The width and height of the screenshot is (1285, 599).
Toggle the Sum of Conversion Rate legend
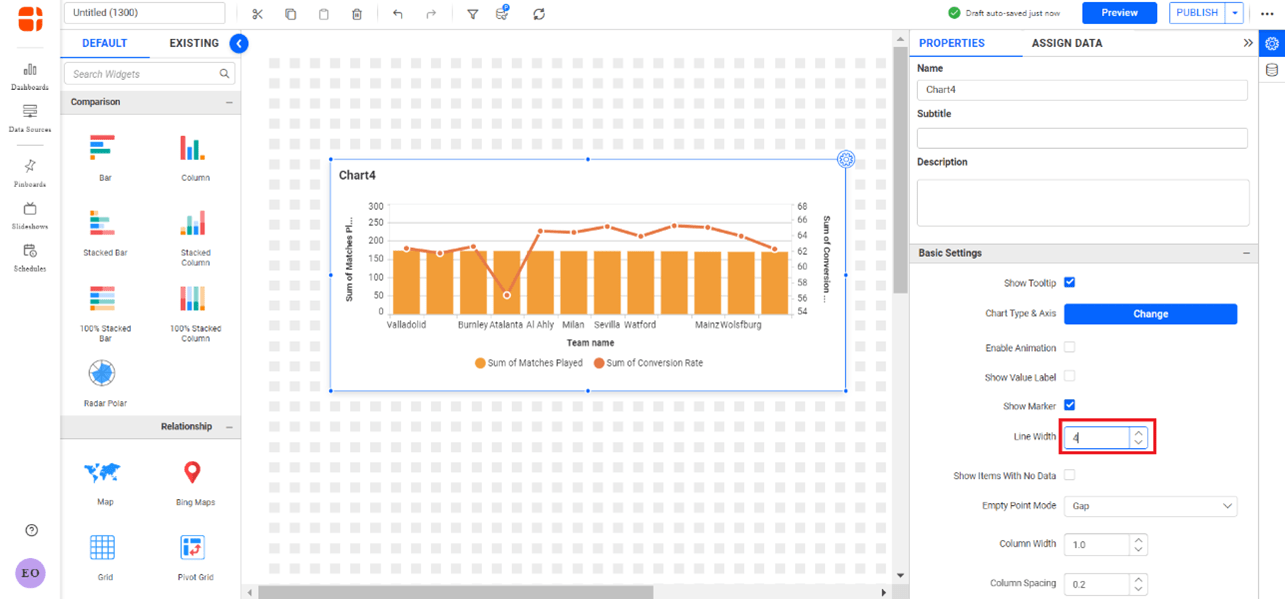click(648, 363)
